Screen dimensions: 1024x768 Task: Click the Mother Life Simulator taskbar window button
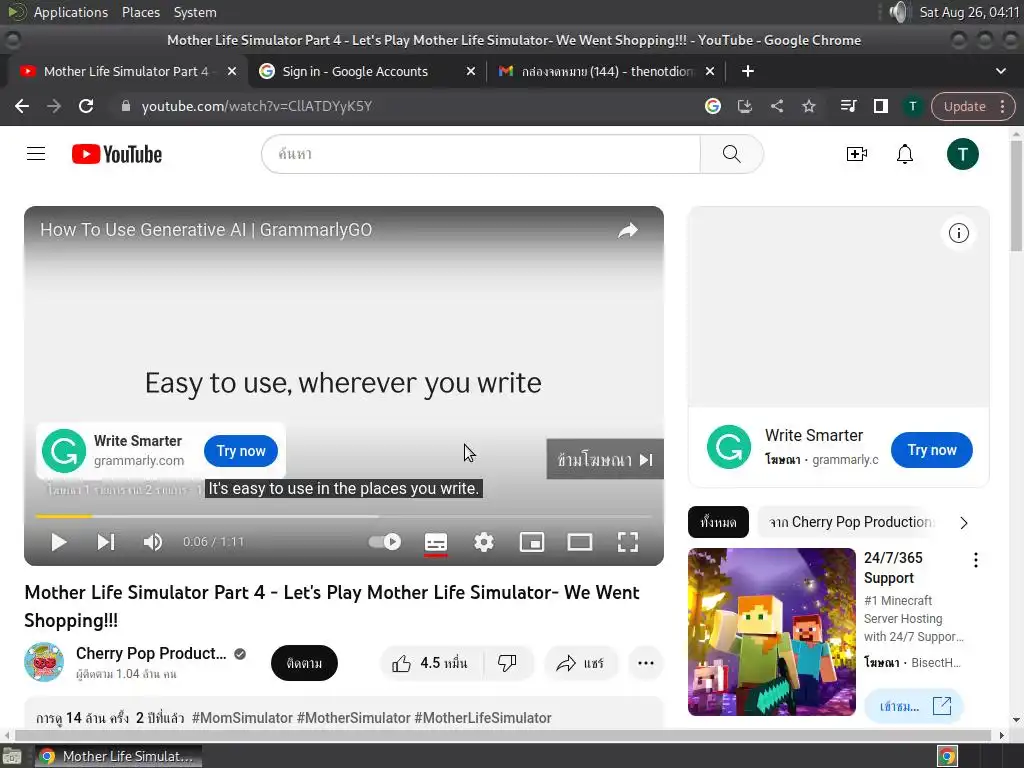(119, 756)
